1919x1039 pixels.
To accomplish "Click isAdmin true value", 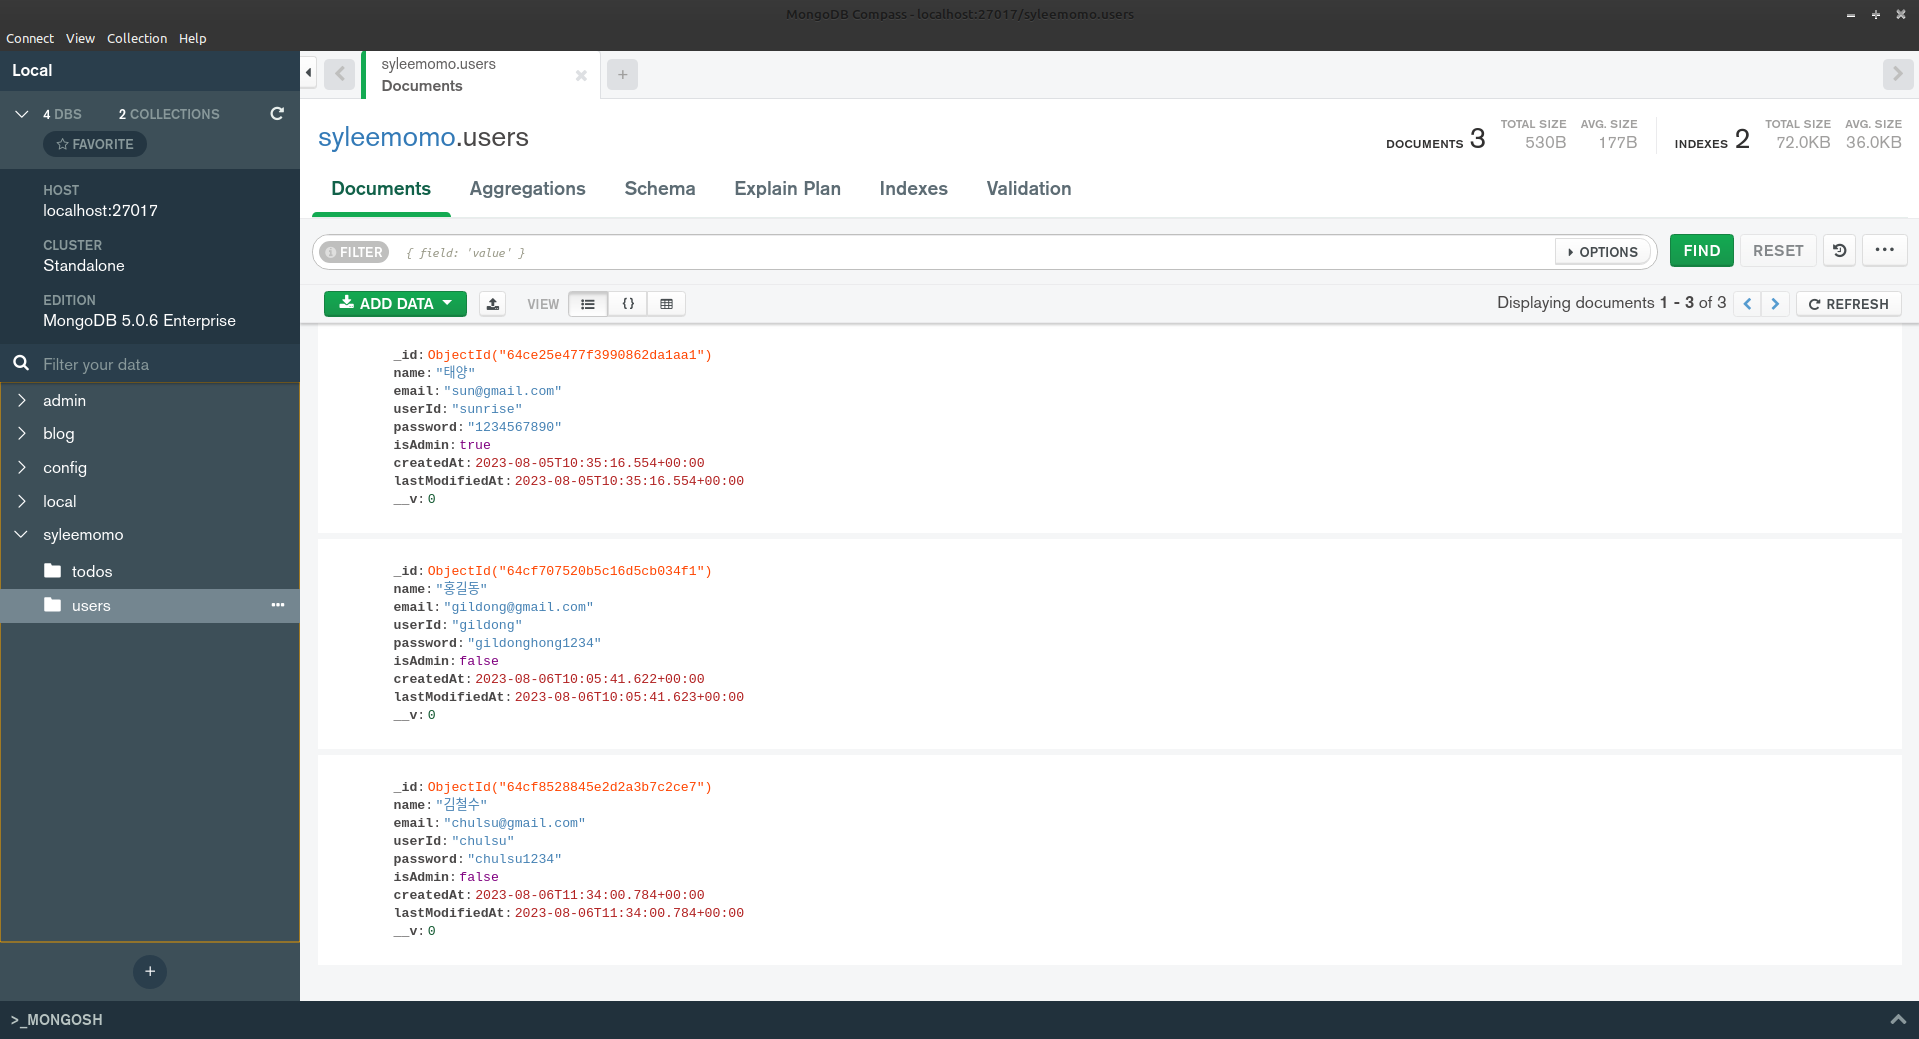I will pos(475,445).
